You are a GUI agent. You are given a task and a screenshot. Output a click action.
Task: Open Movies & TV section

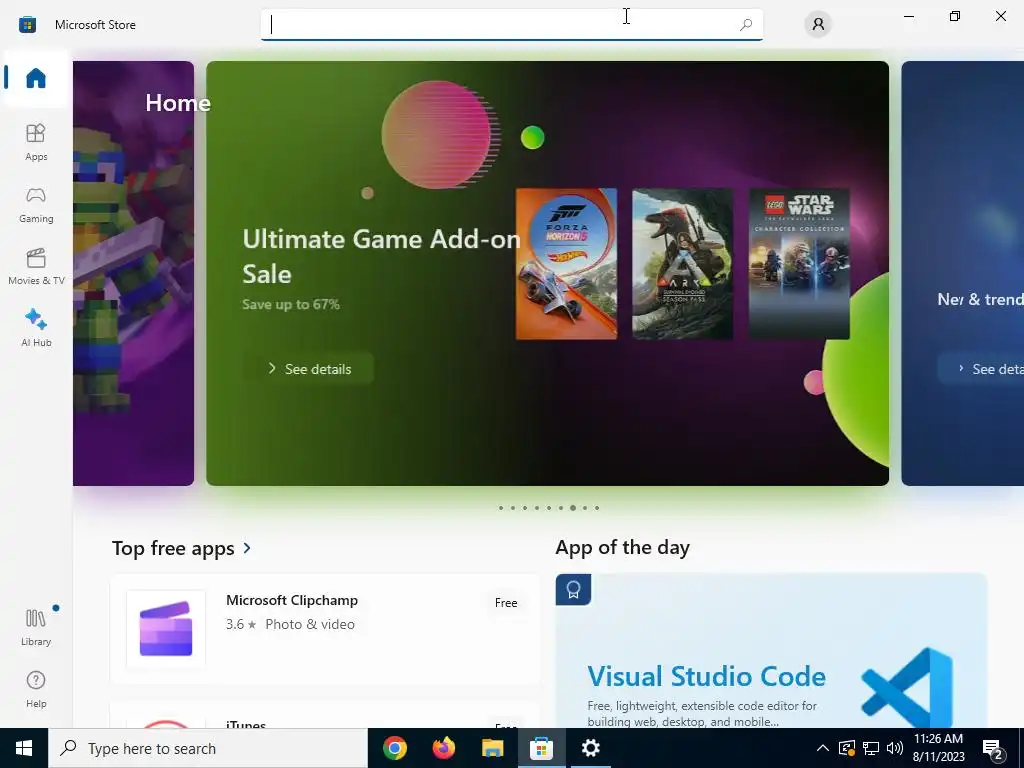[x=36, y=266]
